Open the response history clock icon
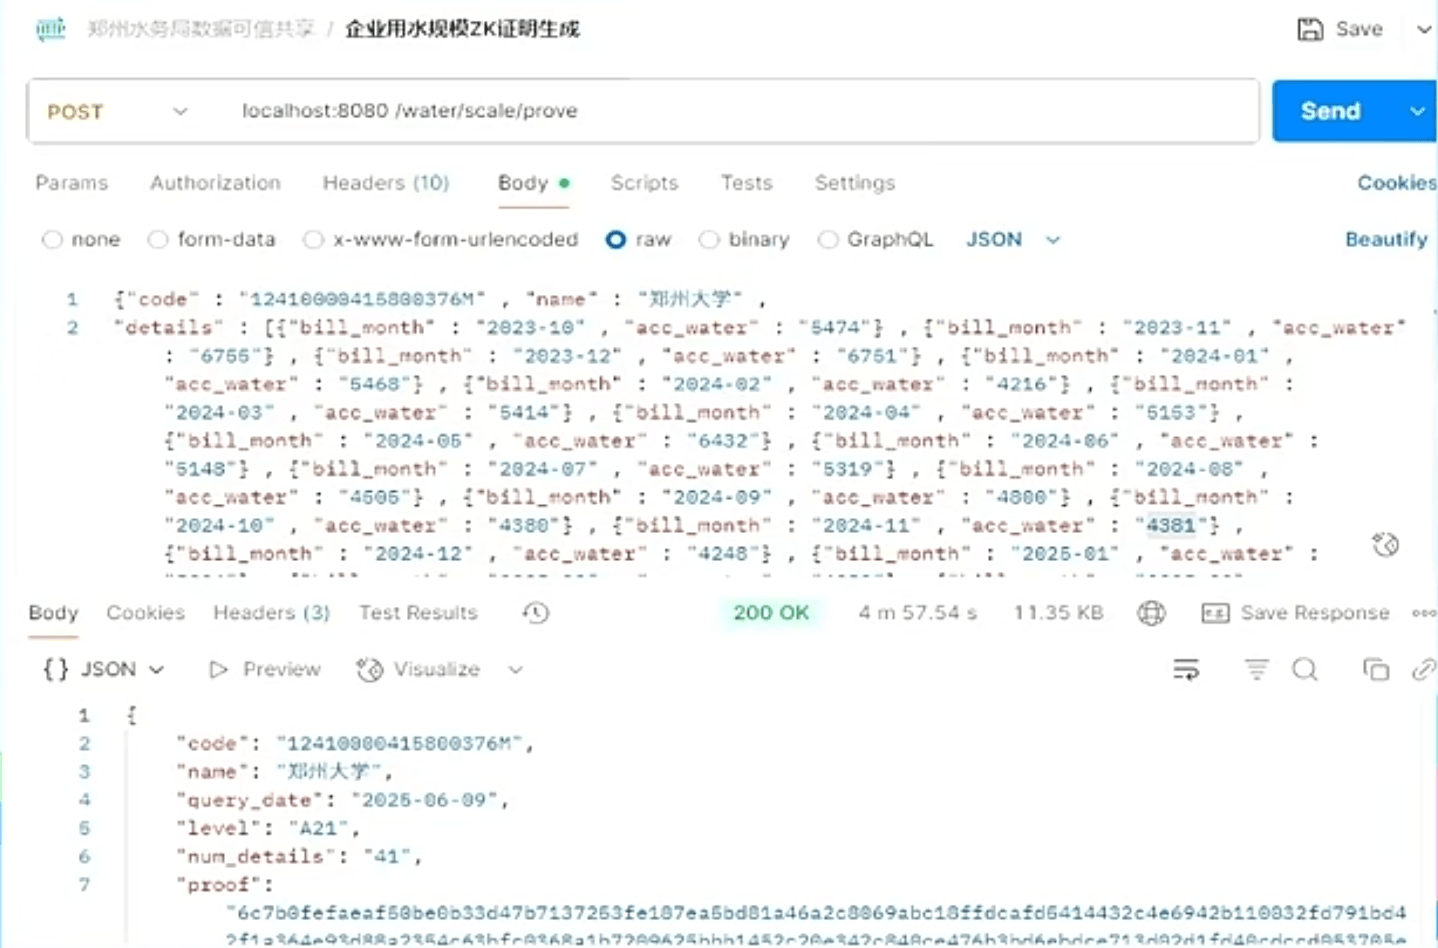The image size is (1438, 948). (x=536, y=613)
